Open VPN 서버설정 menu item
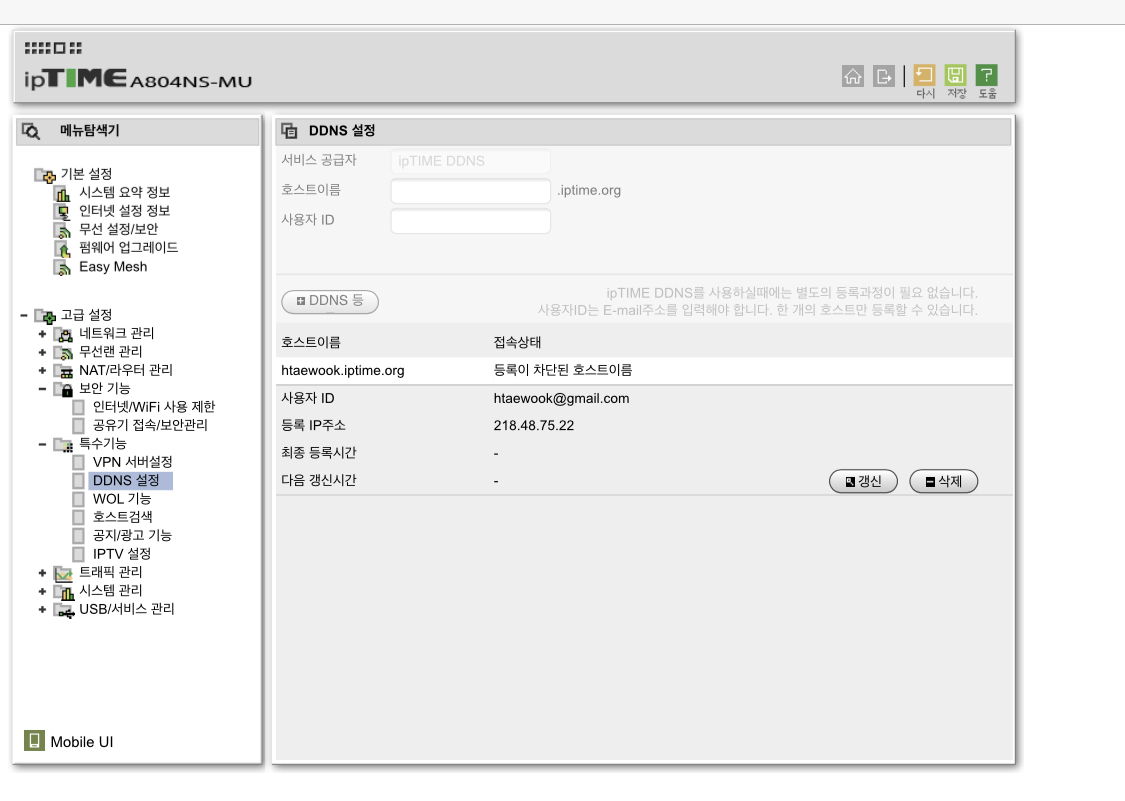The width and height of the screenshot is (1125, 801). pos(133,462)
